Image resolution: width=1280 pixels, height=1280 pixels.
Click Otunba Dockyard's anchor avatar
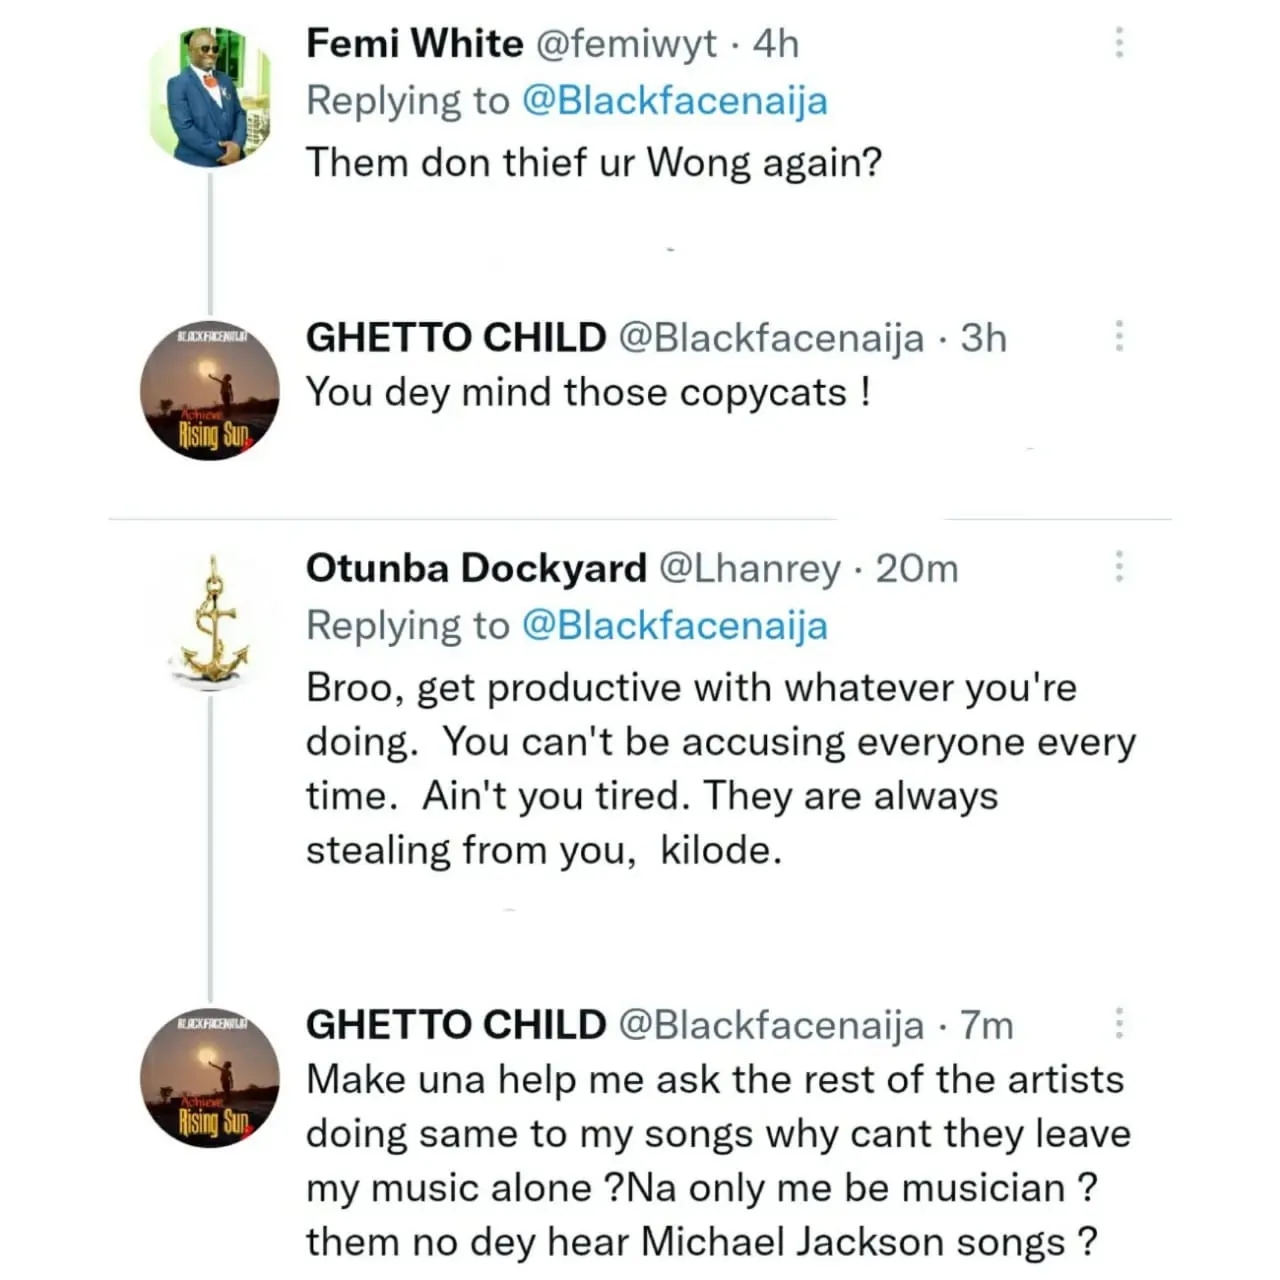(212, 621)
